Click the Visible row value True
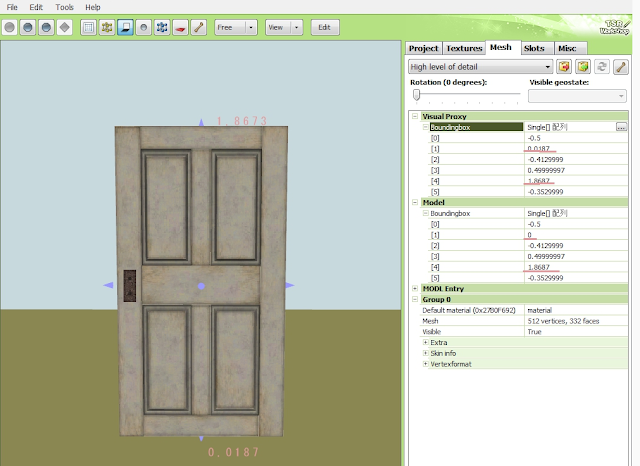640x466 pixels. click(534, 332)
